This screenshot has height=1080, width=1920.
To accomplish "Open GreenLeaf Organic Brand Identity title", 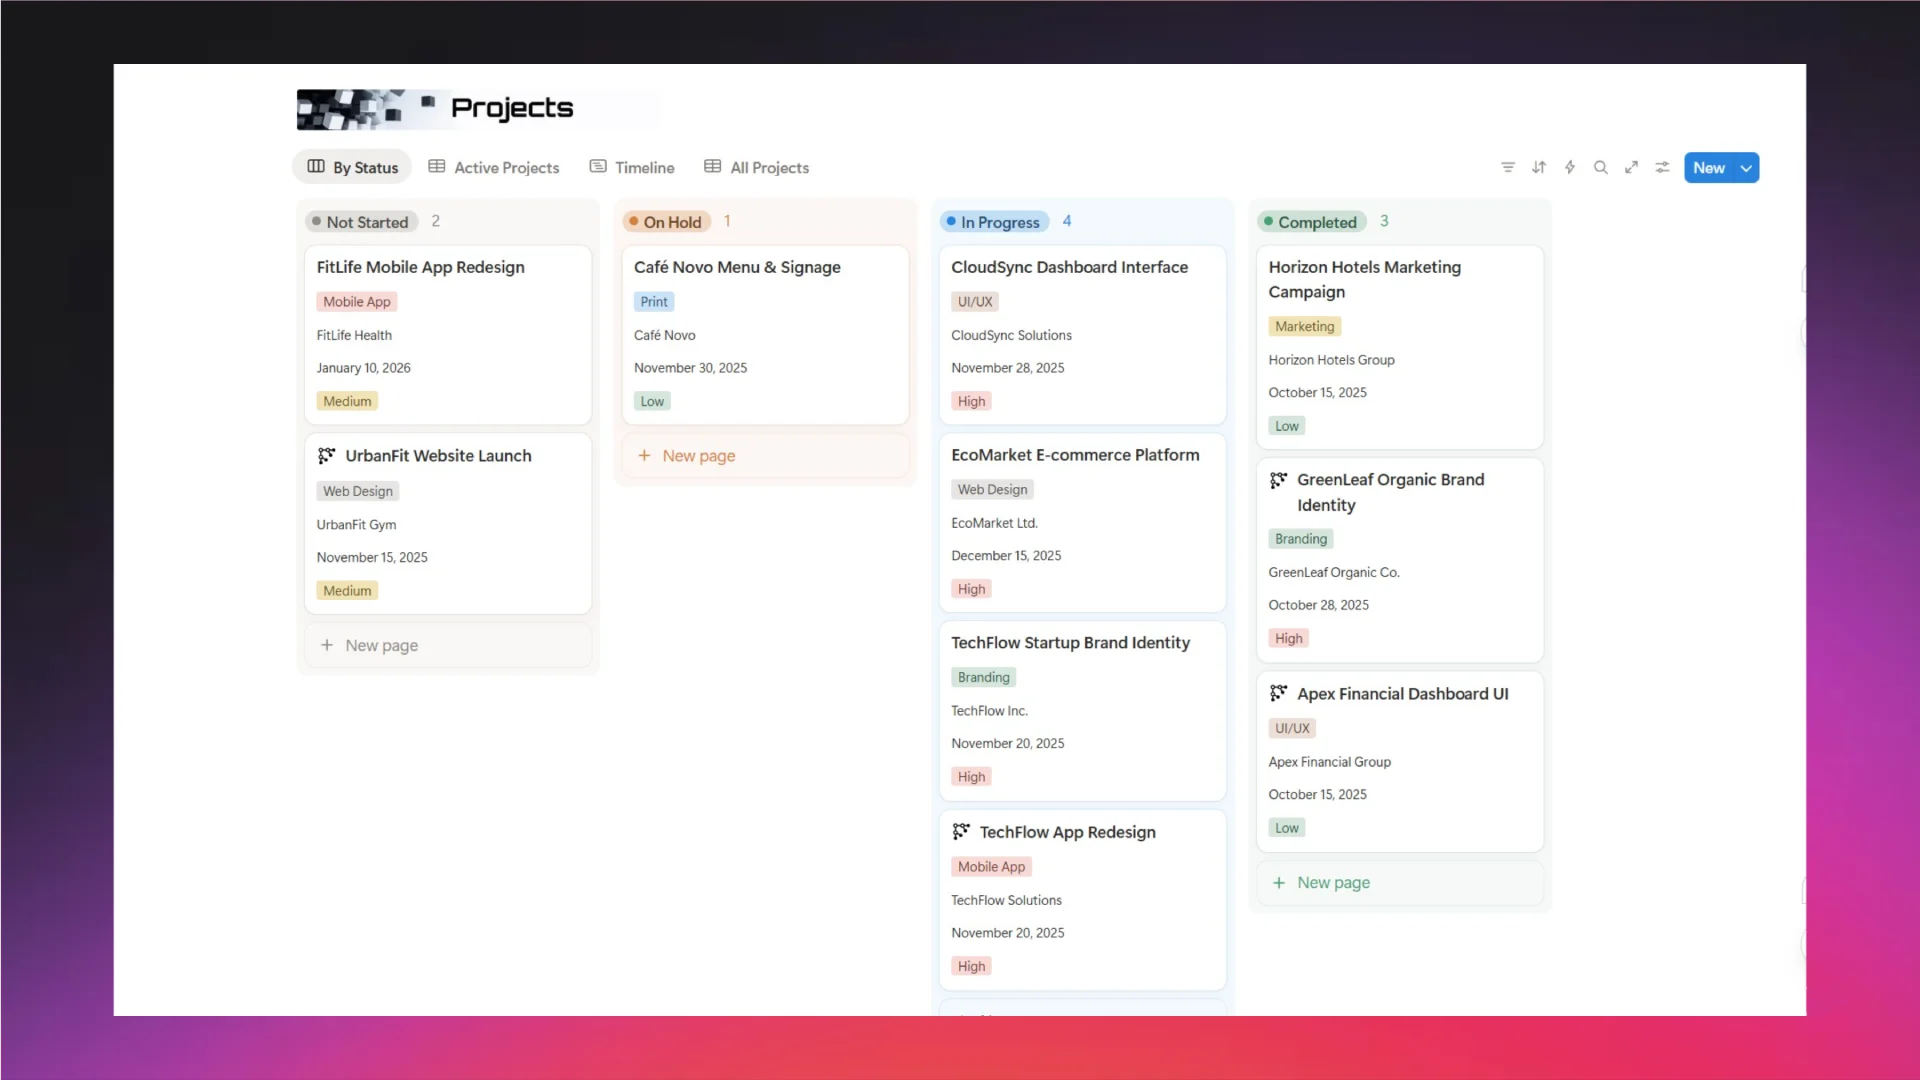I will [1390, 492].
